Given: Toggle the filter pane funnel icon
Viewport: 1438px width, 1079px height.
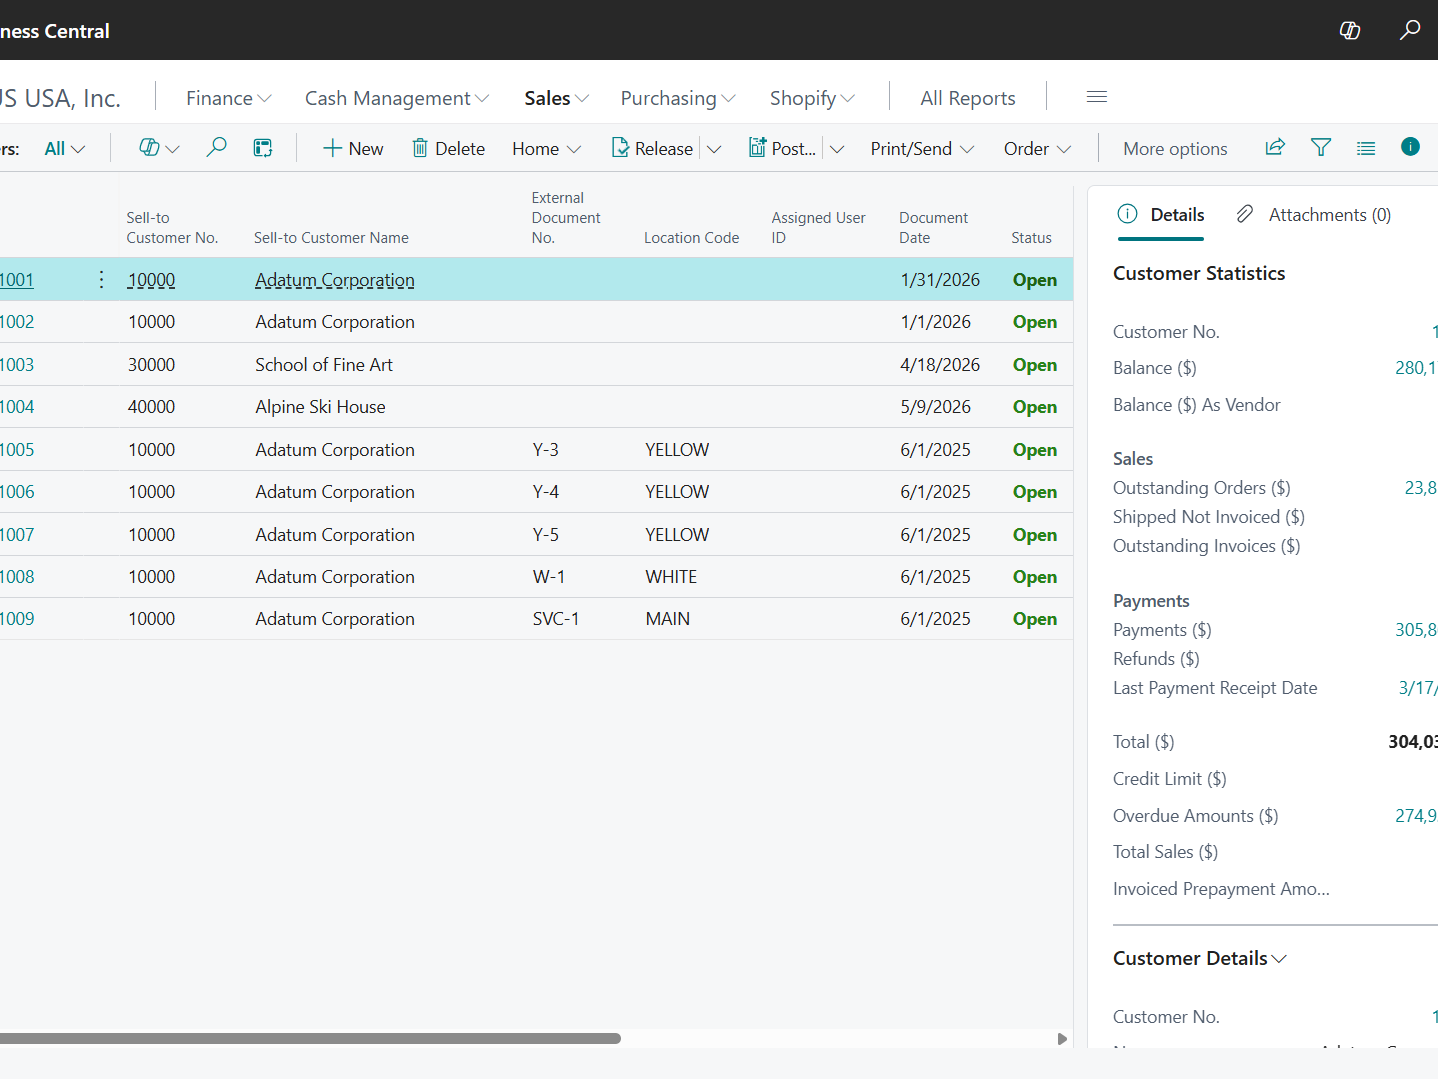Looking at the screenshot, I should pos(1320,148).
